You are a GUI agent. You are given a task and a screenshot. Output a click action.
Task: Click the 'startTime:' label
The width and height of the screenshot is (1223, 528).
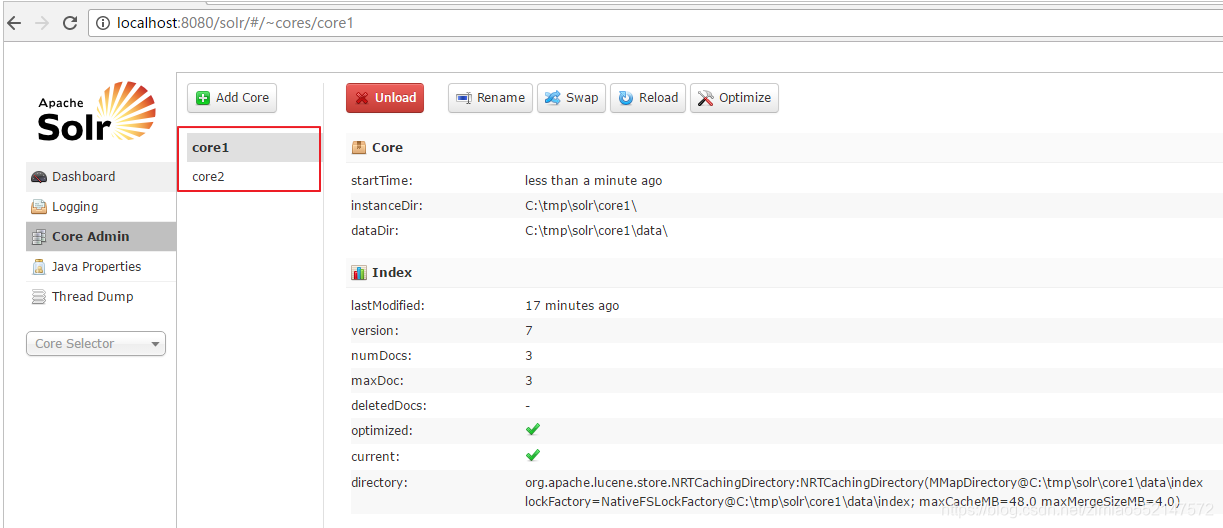(x=382, y=181)
